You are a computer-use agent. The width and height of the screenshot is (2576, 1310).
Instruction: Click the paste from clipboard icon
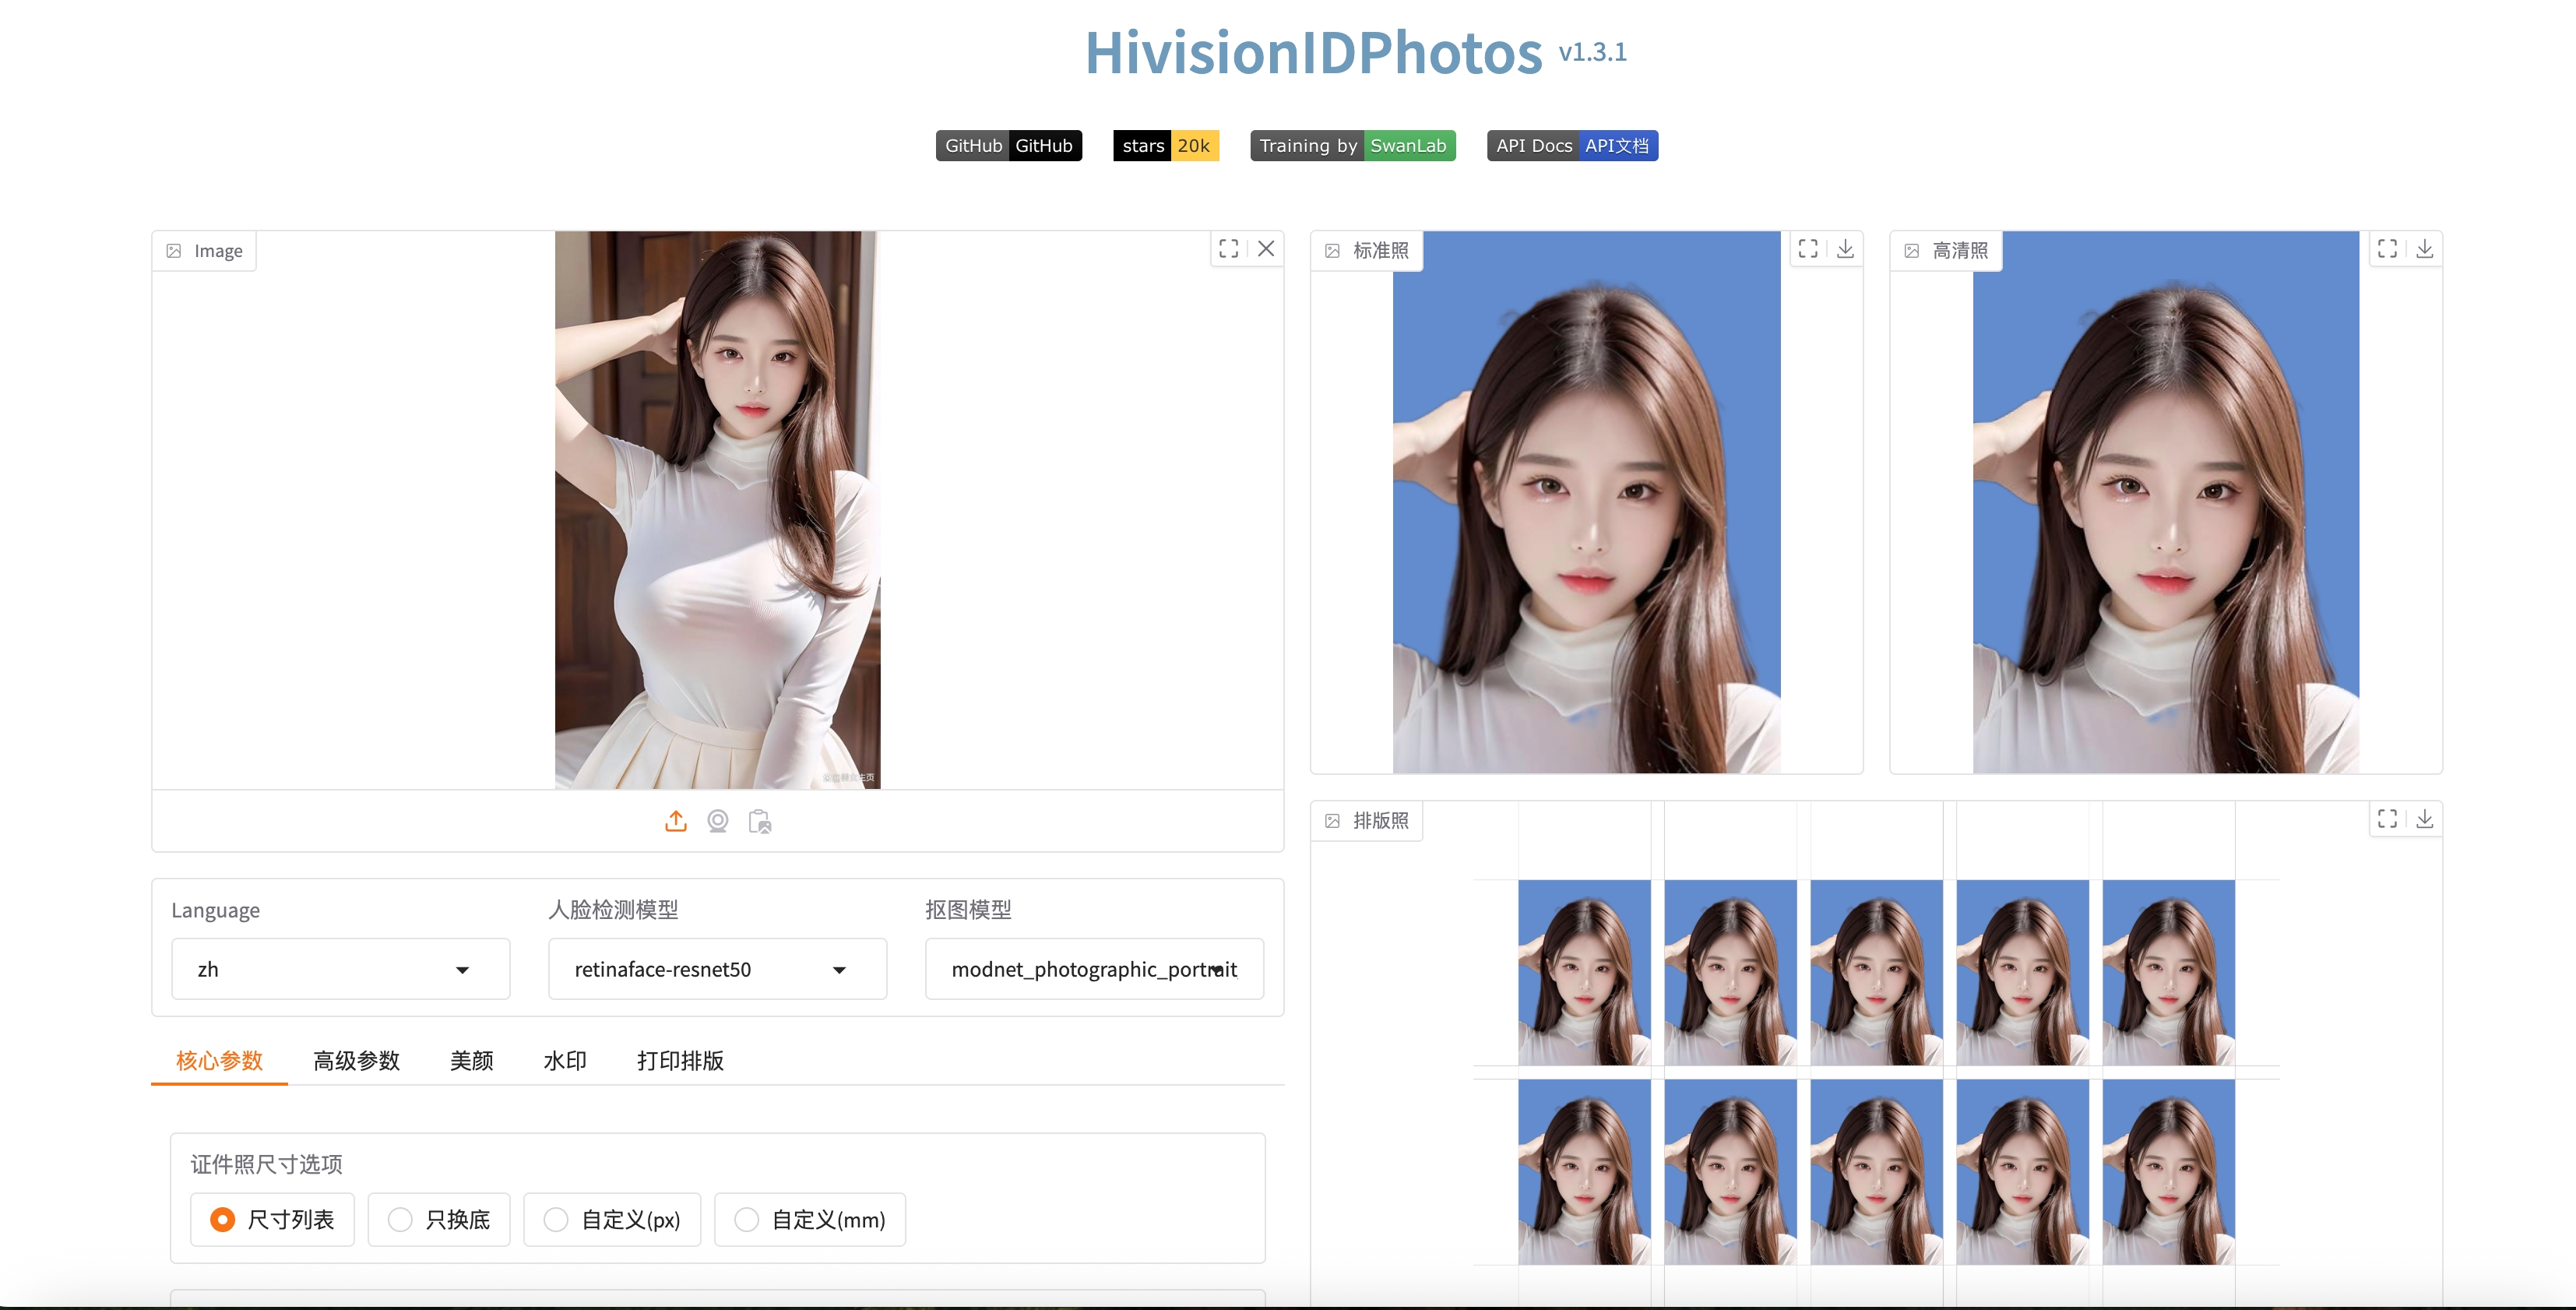[760, 821]
